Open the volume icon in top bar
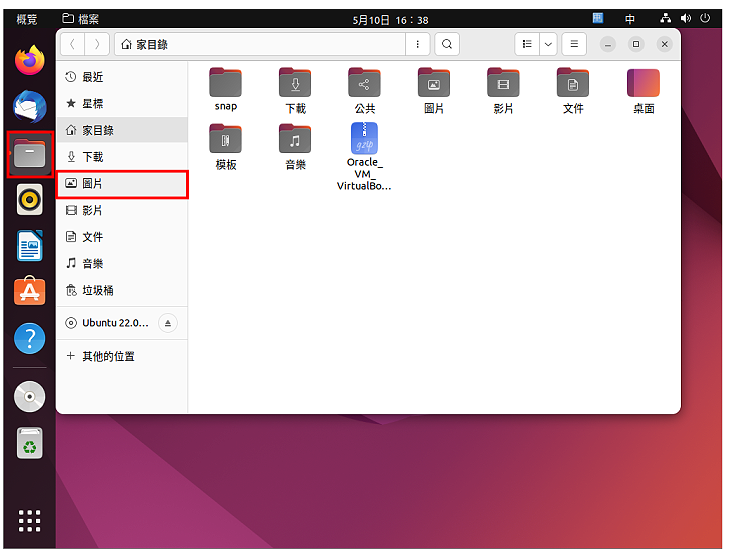Viewport: 740px width, 559px height. coord(686,18)
